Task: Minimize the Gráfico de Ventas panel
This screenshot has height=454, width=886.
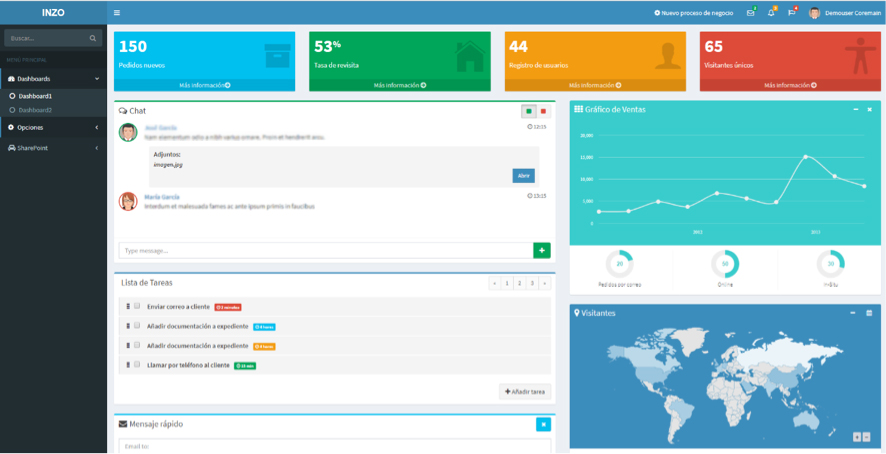Action: tap(856, 109)
